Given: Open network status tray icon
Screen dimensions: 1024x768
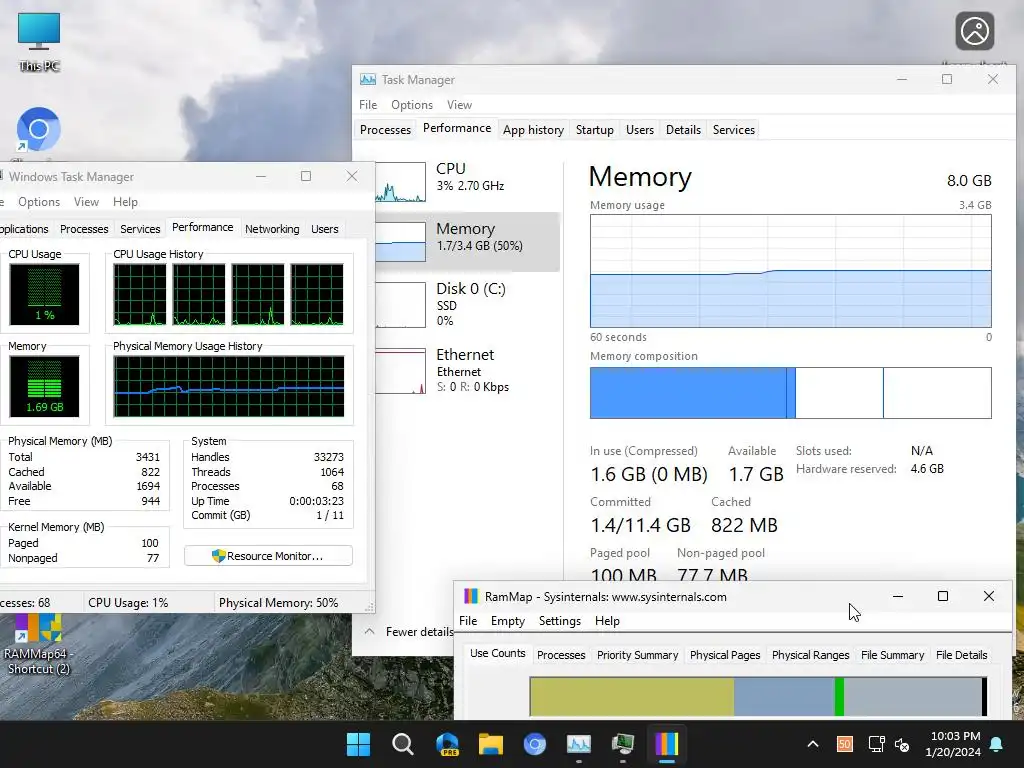Looking at the screenshot, I should tap(876, 744).
